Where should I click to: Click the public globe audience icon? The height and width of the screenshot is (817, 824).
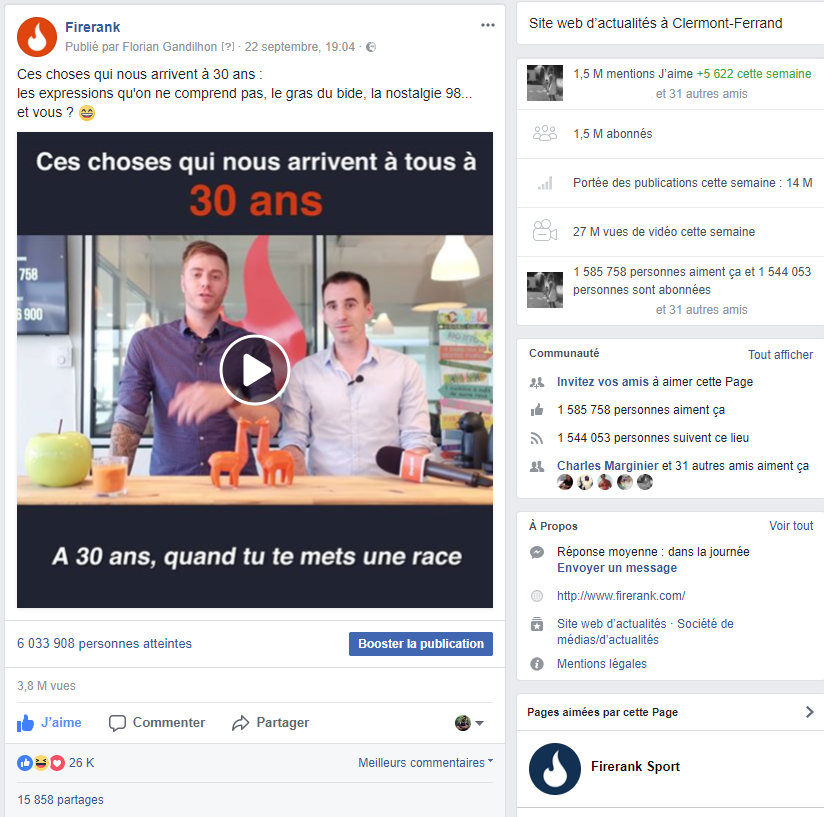(x=370, y=47)
